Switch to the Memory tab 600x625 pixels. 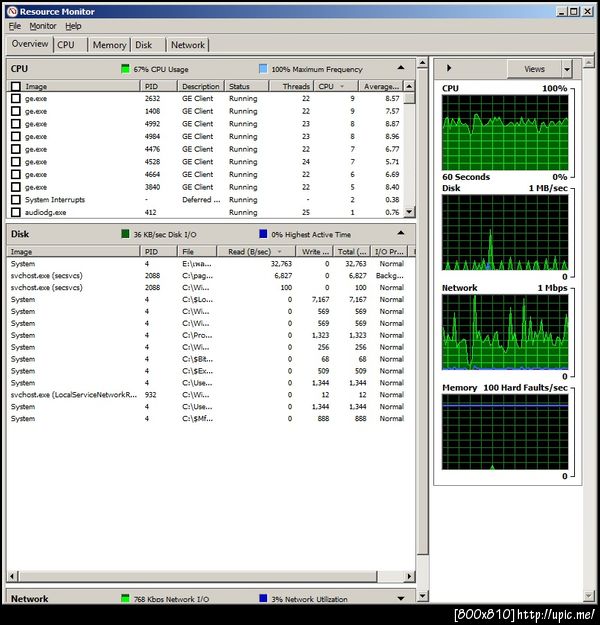click(x=109, y=45)
